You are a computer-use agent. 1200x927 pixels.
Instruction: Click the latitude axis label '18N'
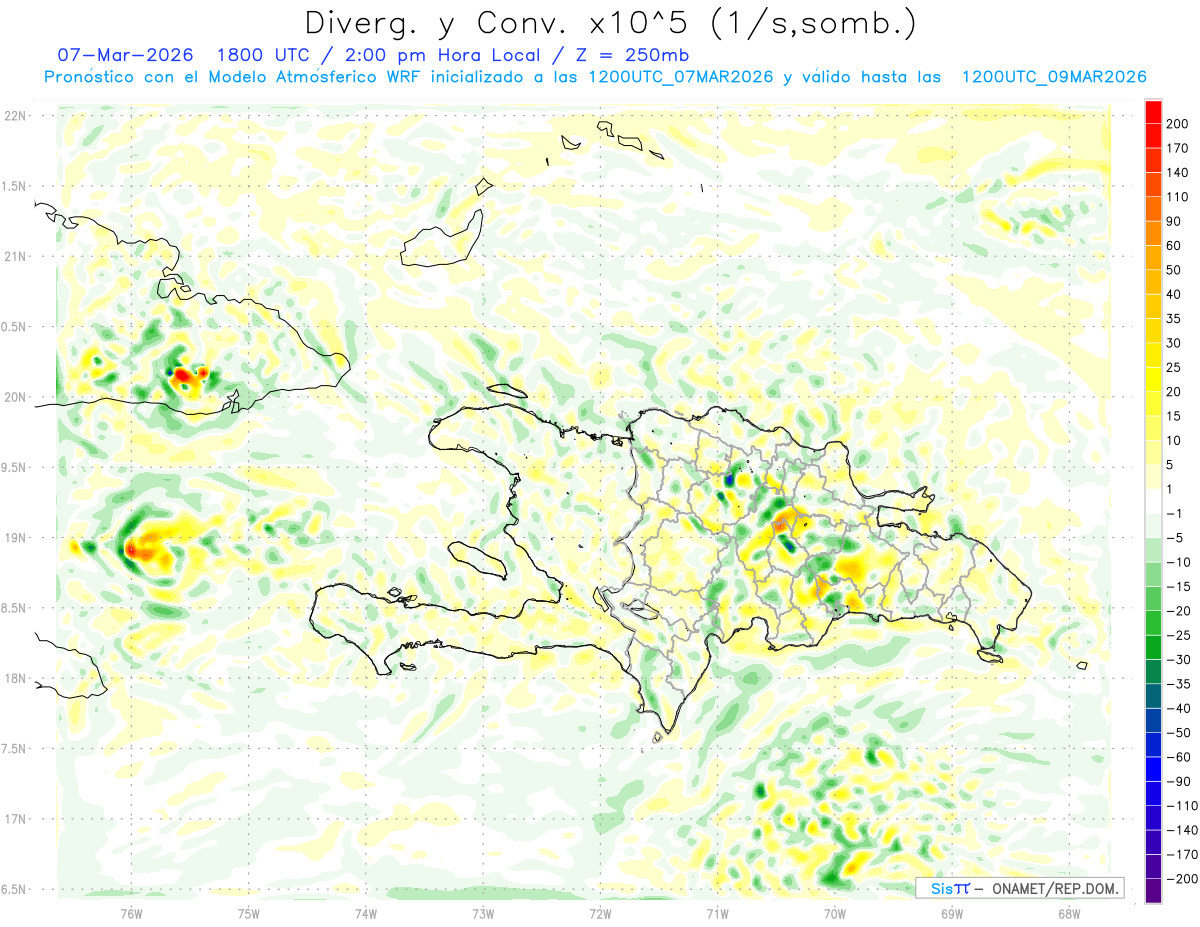(x=15, y=678)
